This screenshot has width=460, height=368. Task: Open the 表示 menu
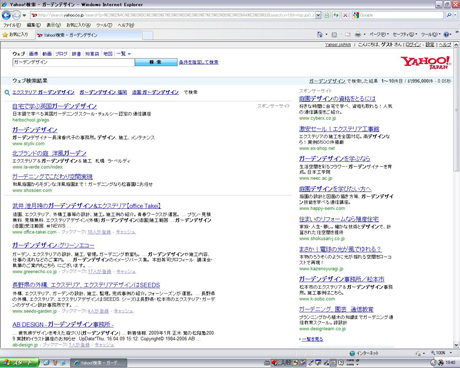[53, 25]
